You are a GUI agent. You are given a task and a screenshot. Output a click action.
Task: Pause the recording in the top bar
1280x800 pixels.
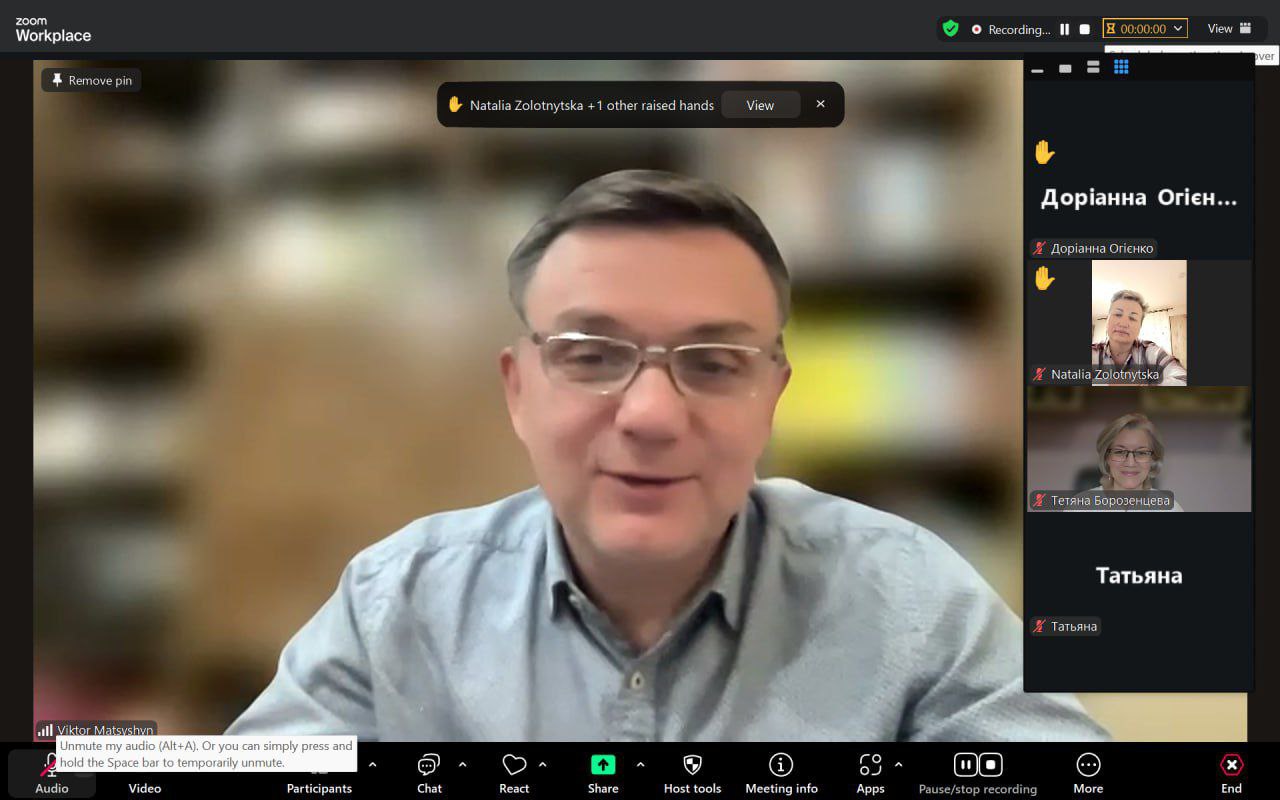pos(1065,30)
